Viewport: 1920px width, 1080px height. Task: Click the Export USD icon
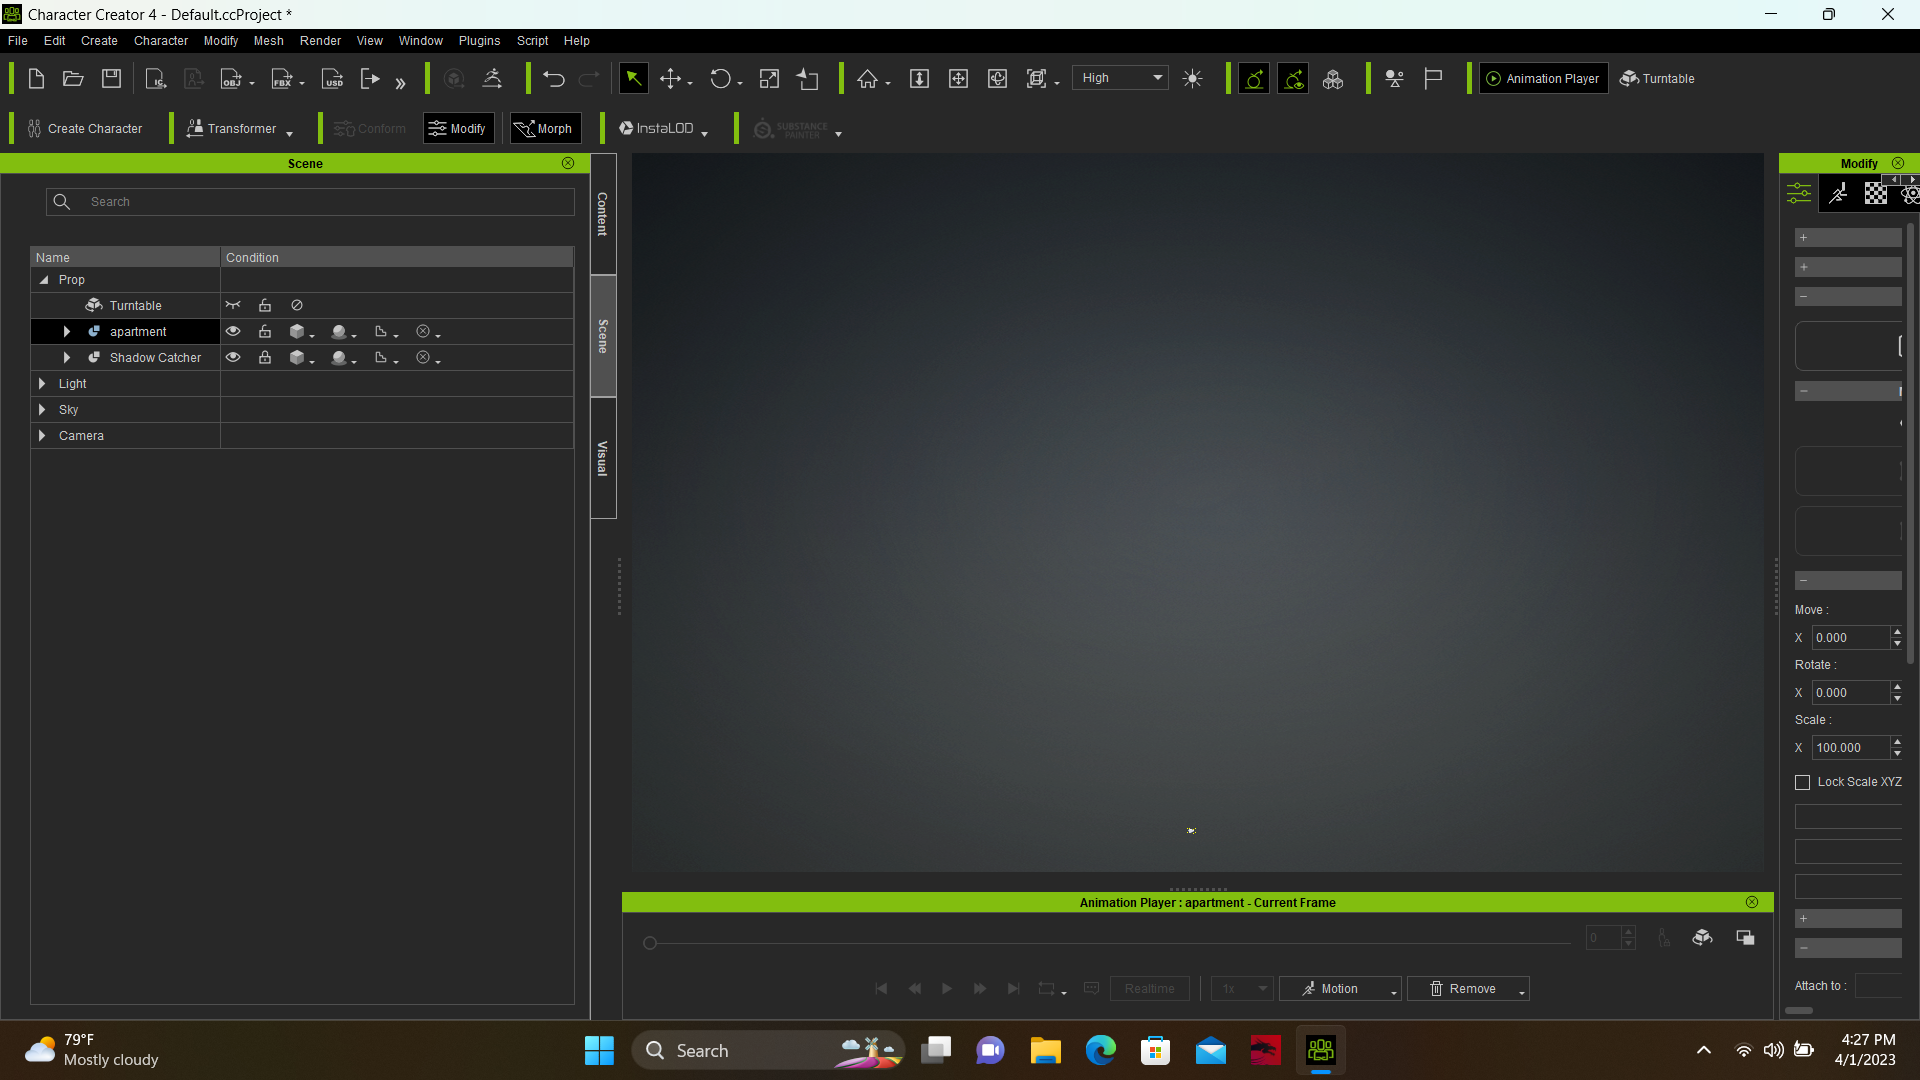coord(333,79)
